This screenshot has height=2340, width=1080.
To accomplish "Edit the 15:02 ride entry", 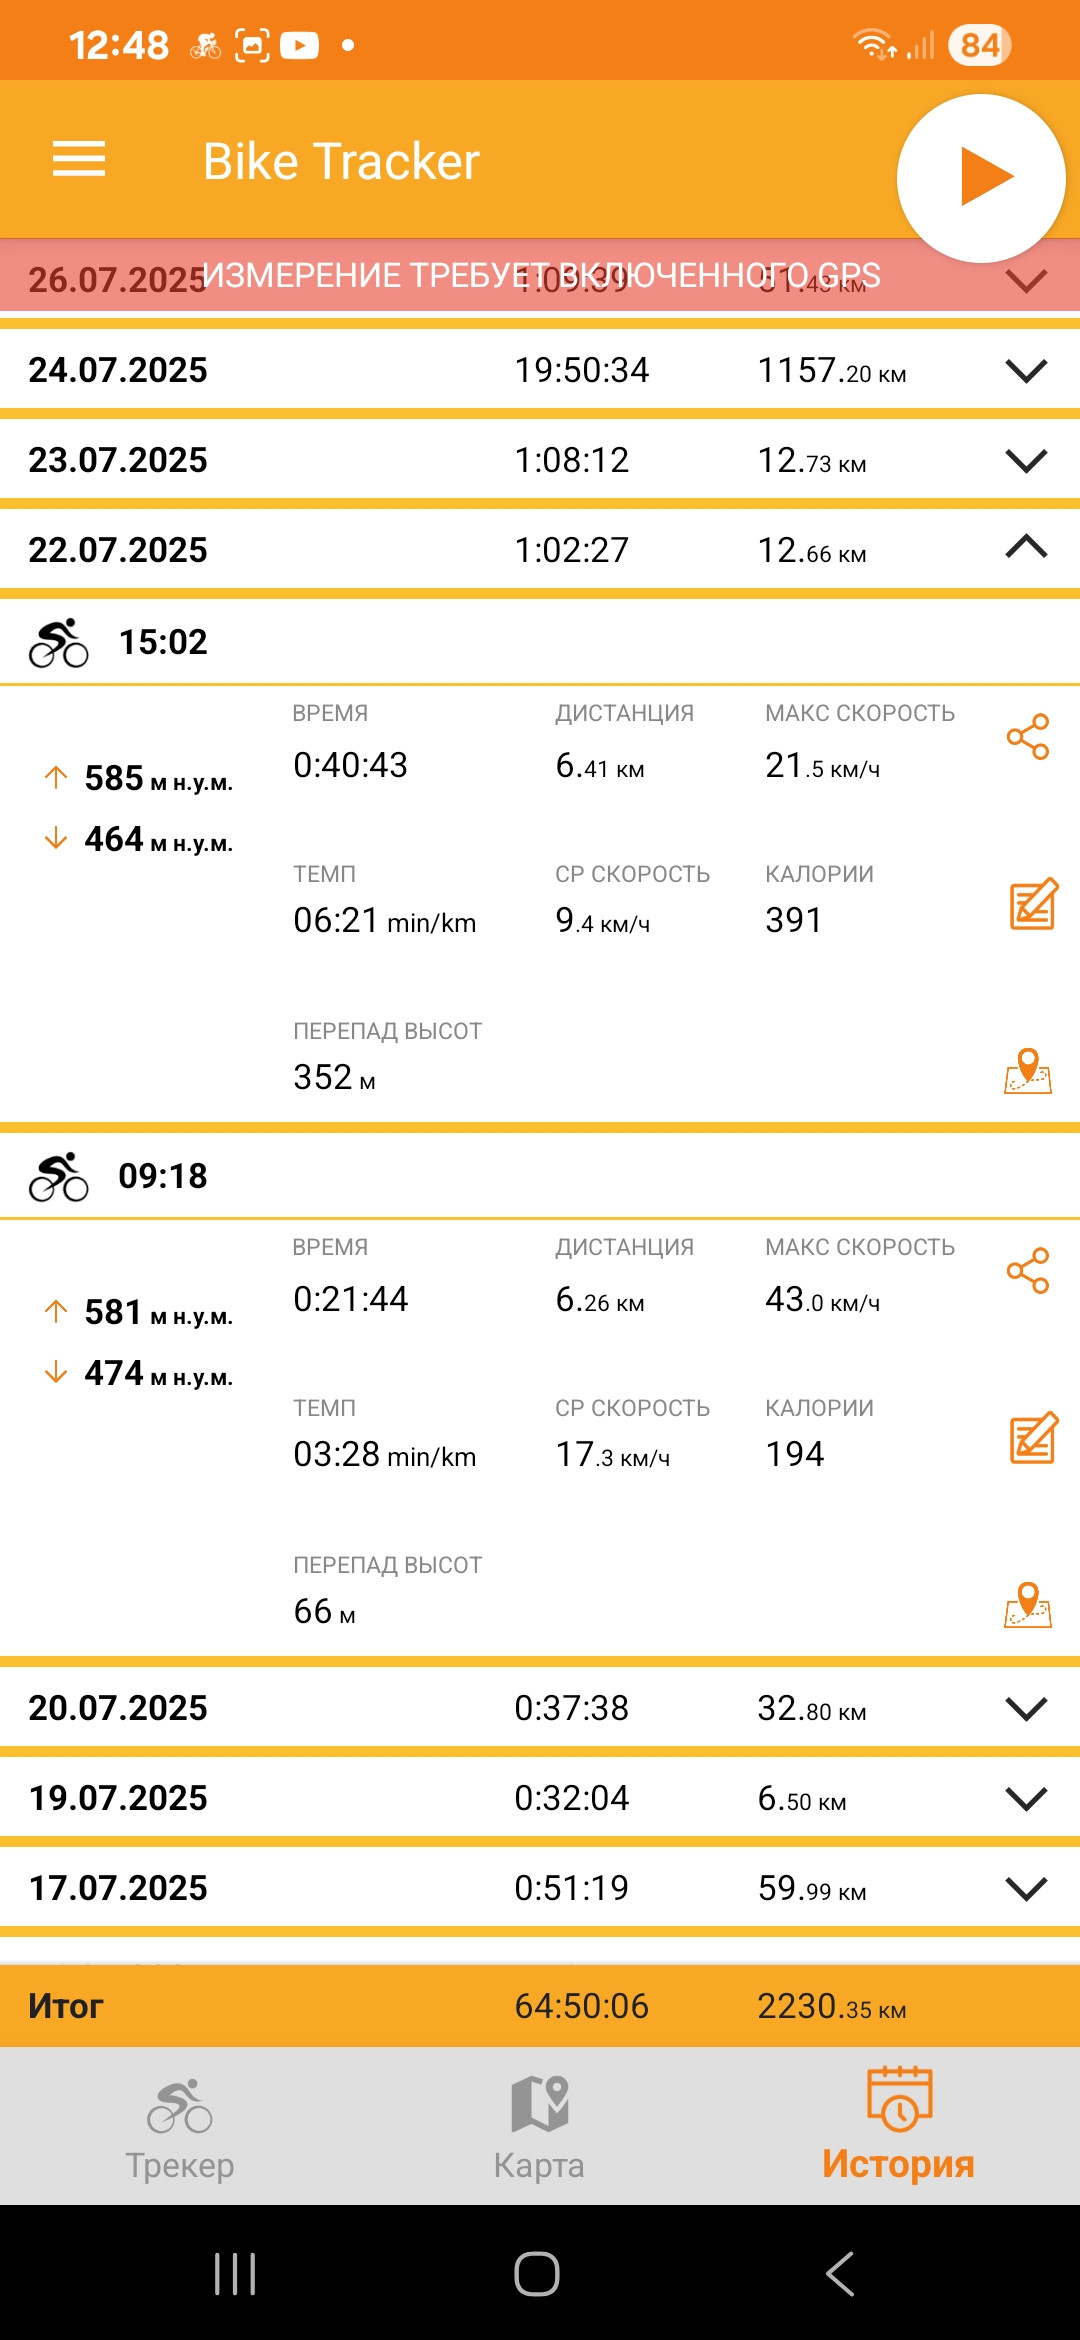I will 1033,904.
